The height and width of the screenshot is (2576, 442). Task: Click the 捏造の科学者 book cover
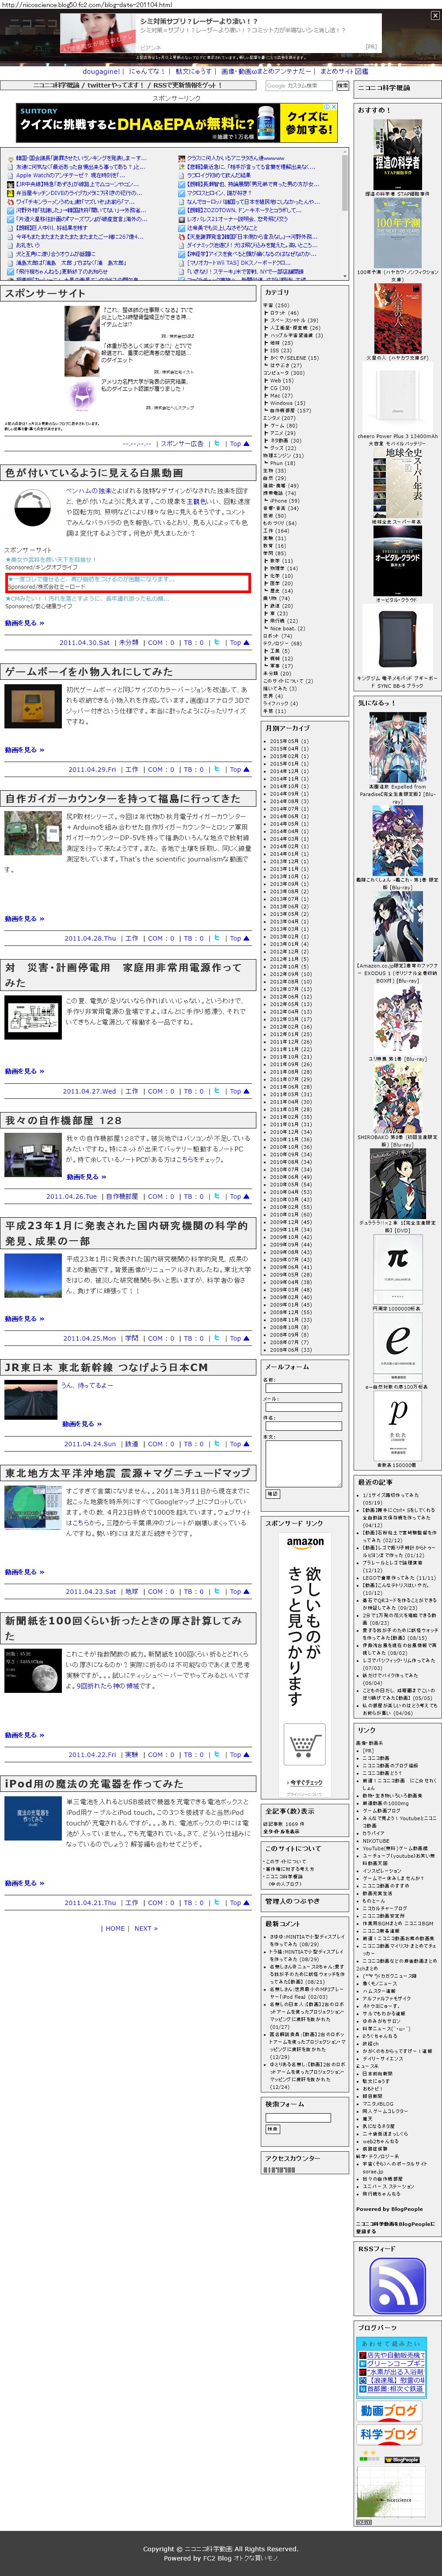point(397,155)
